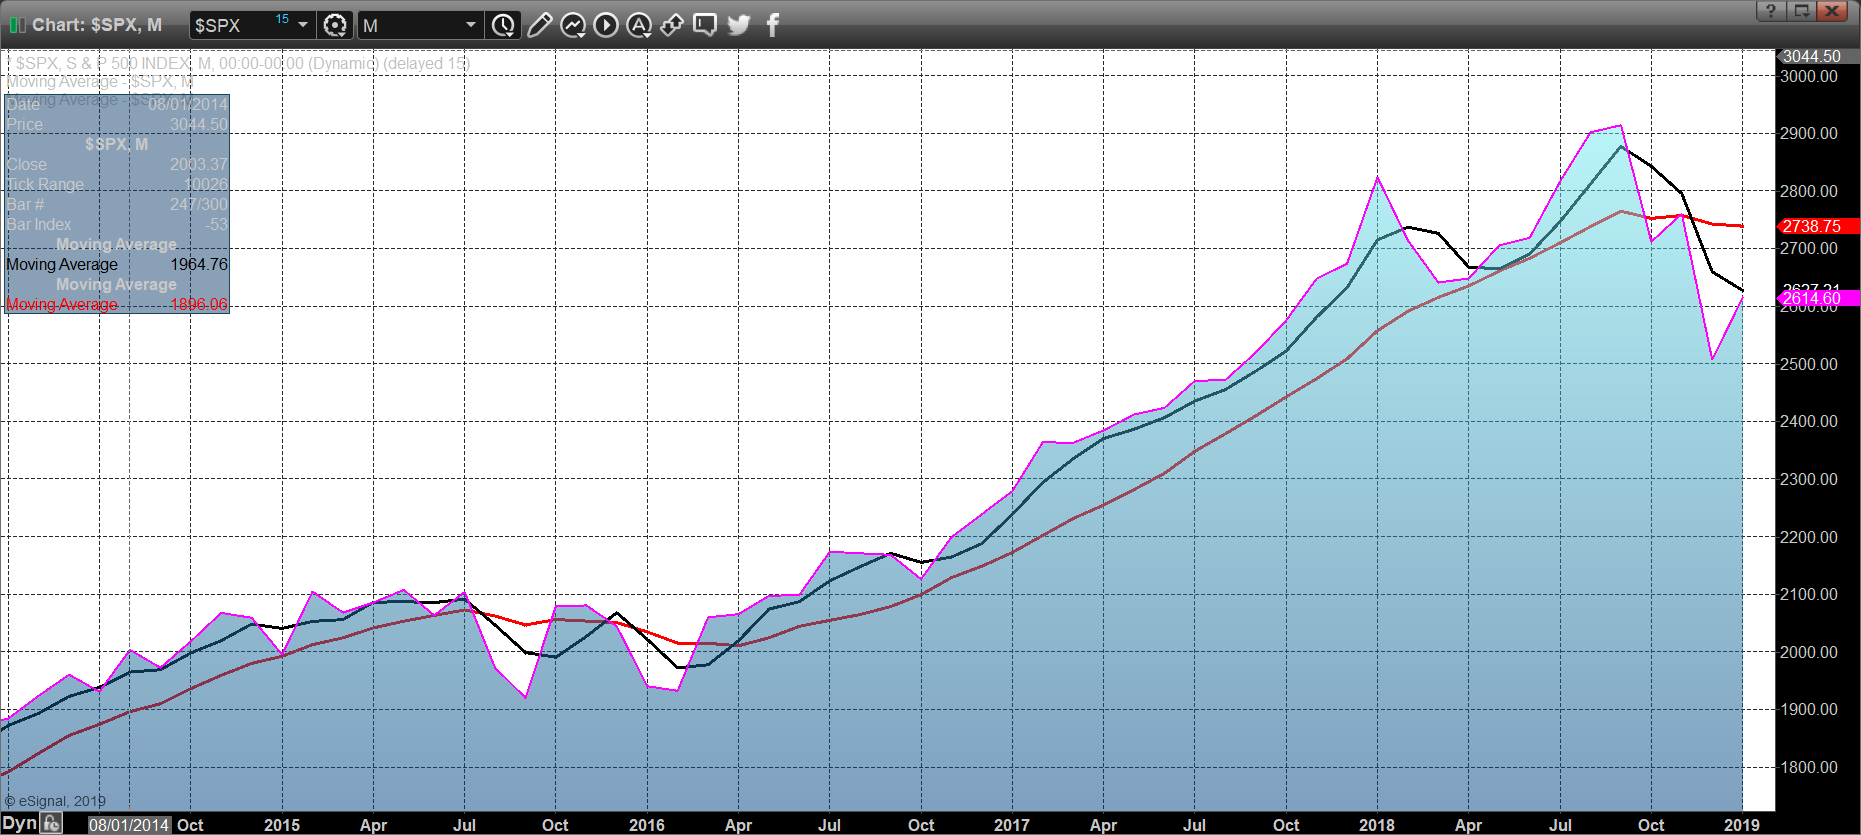Click the pop-out arrows icon
The width and height of the screenshot is (1861, 835).
coord(672,25)
